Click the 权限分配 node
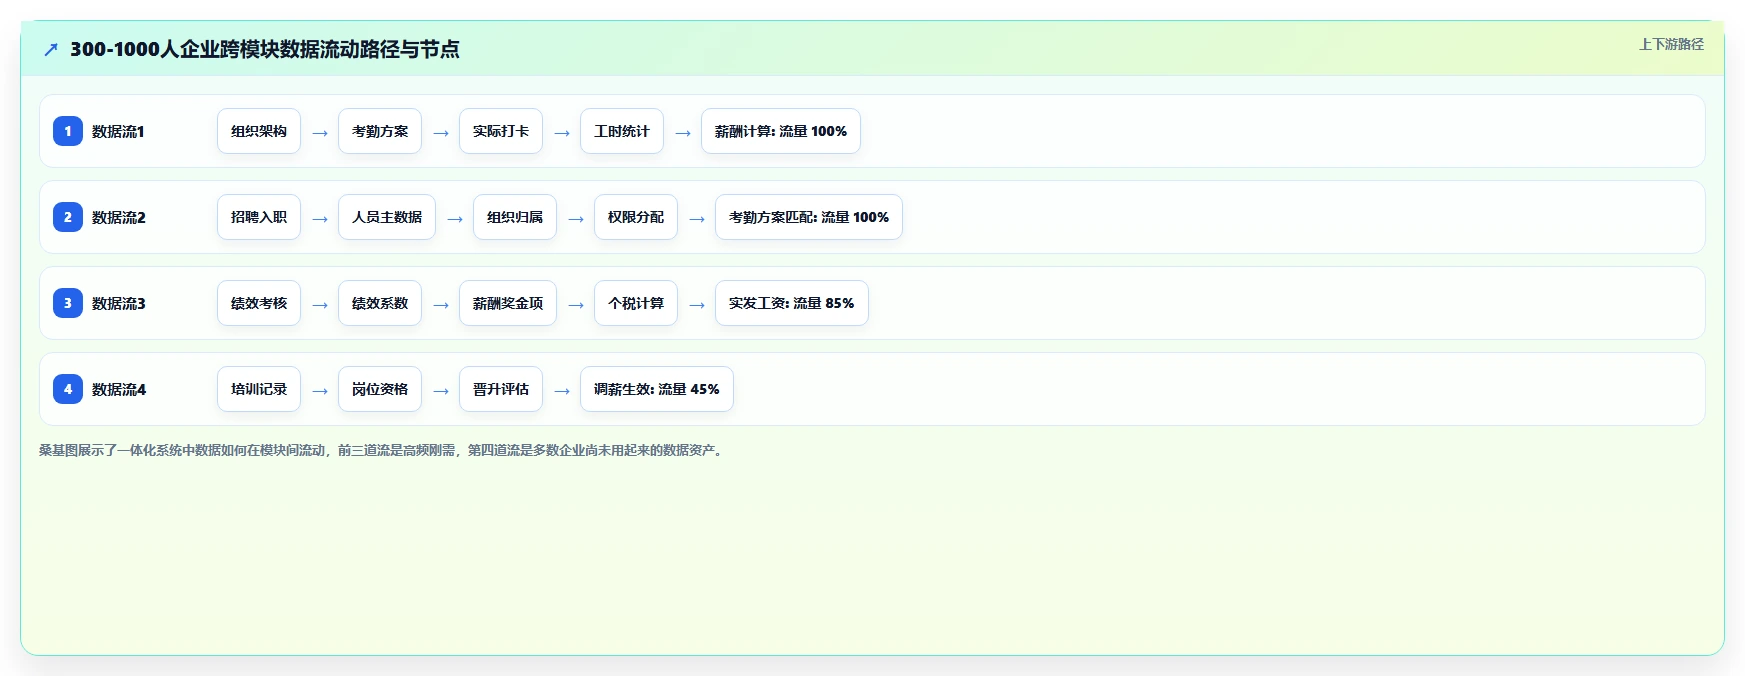The width and height of the screenshot is (1745, 676). (x=636, y=217)
